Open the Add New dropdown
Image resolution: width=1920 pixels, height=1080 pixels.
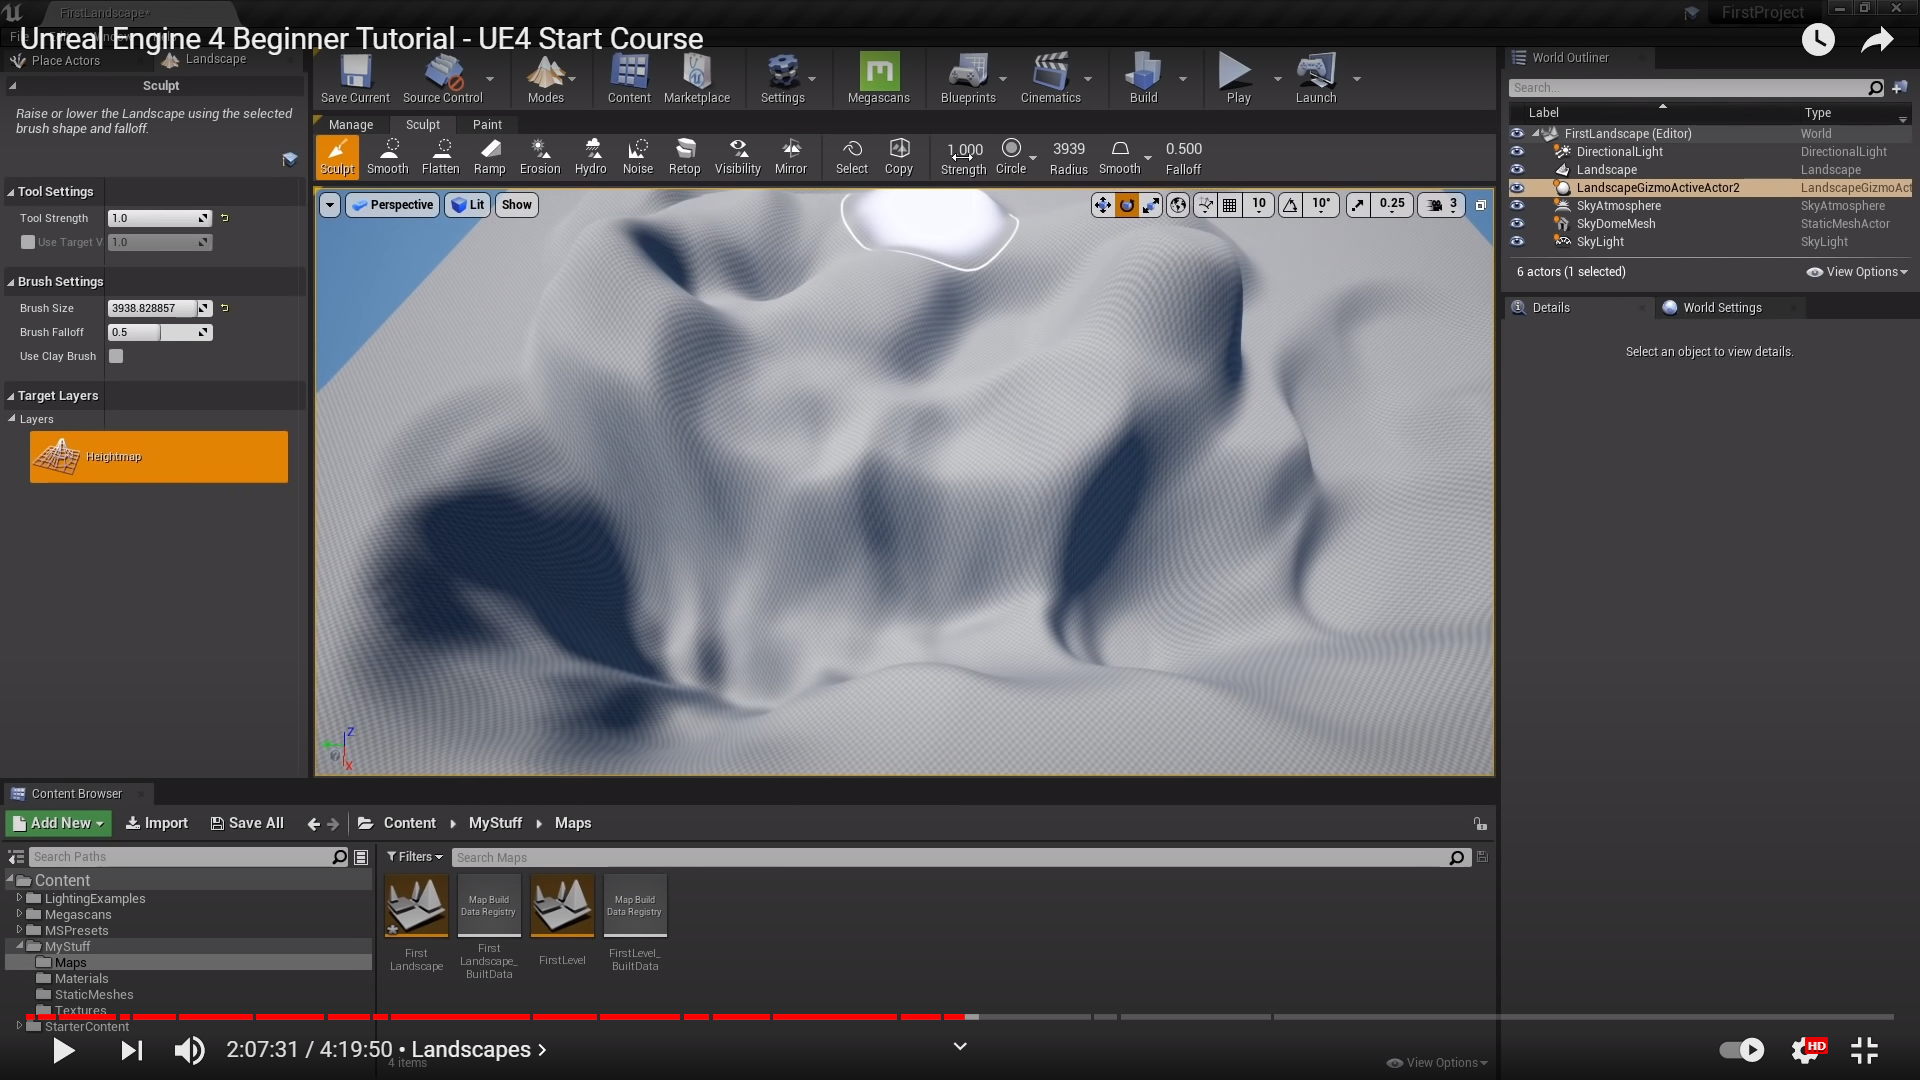59,823
